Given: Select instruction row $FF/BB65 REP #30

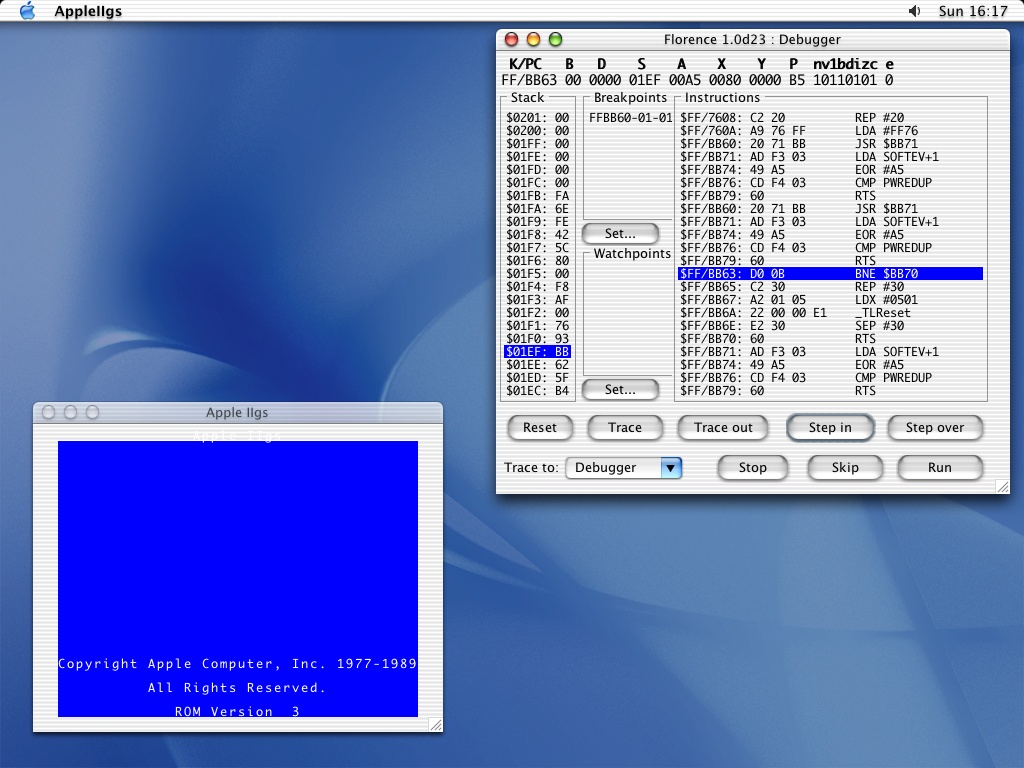Looking at the screenshot, I should [x=831, y=287].
